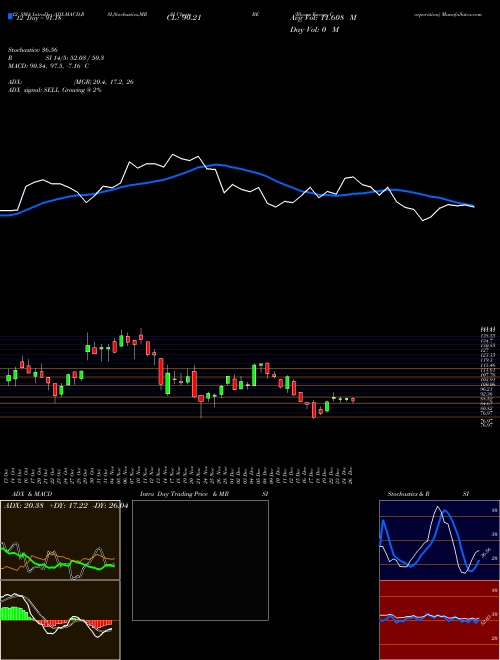Open the MACD histogram chart panel
Screen dimensions: 500x660
[60, 620]
